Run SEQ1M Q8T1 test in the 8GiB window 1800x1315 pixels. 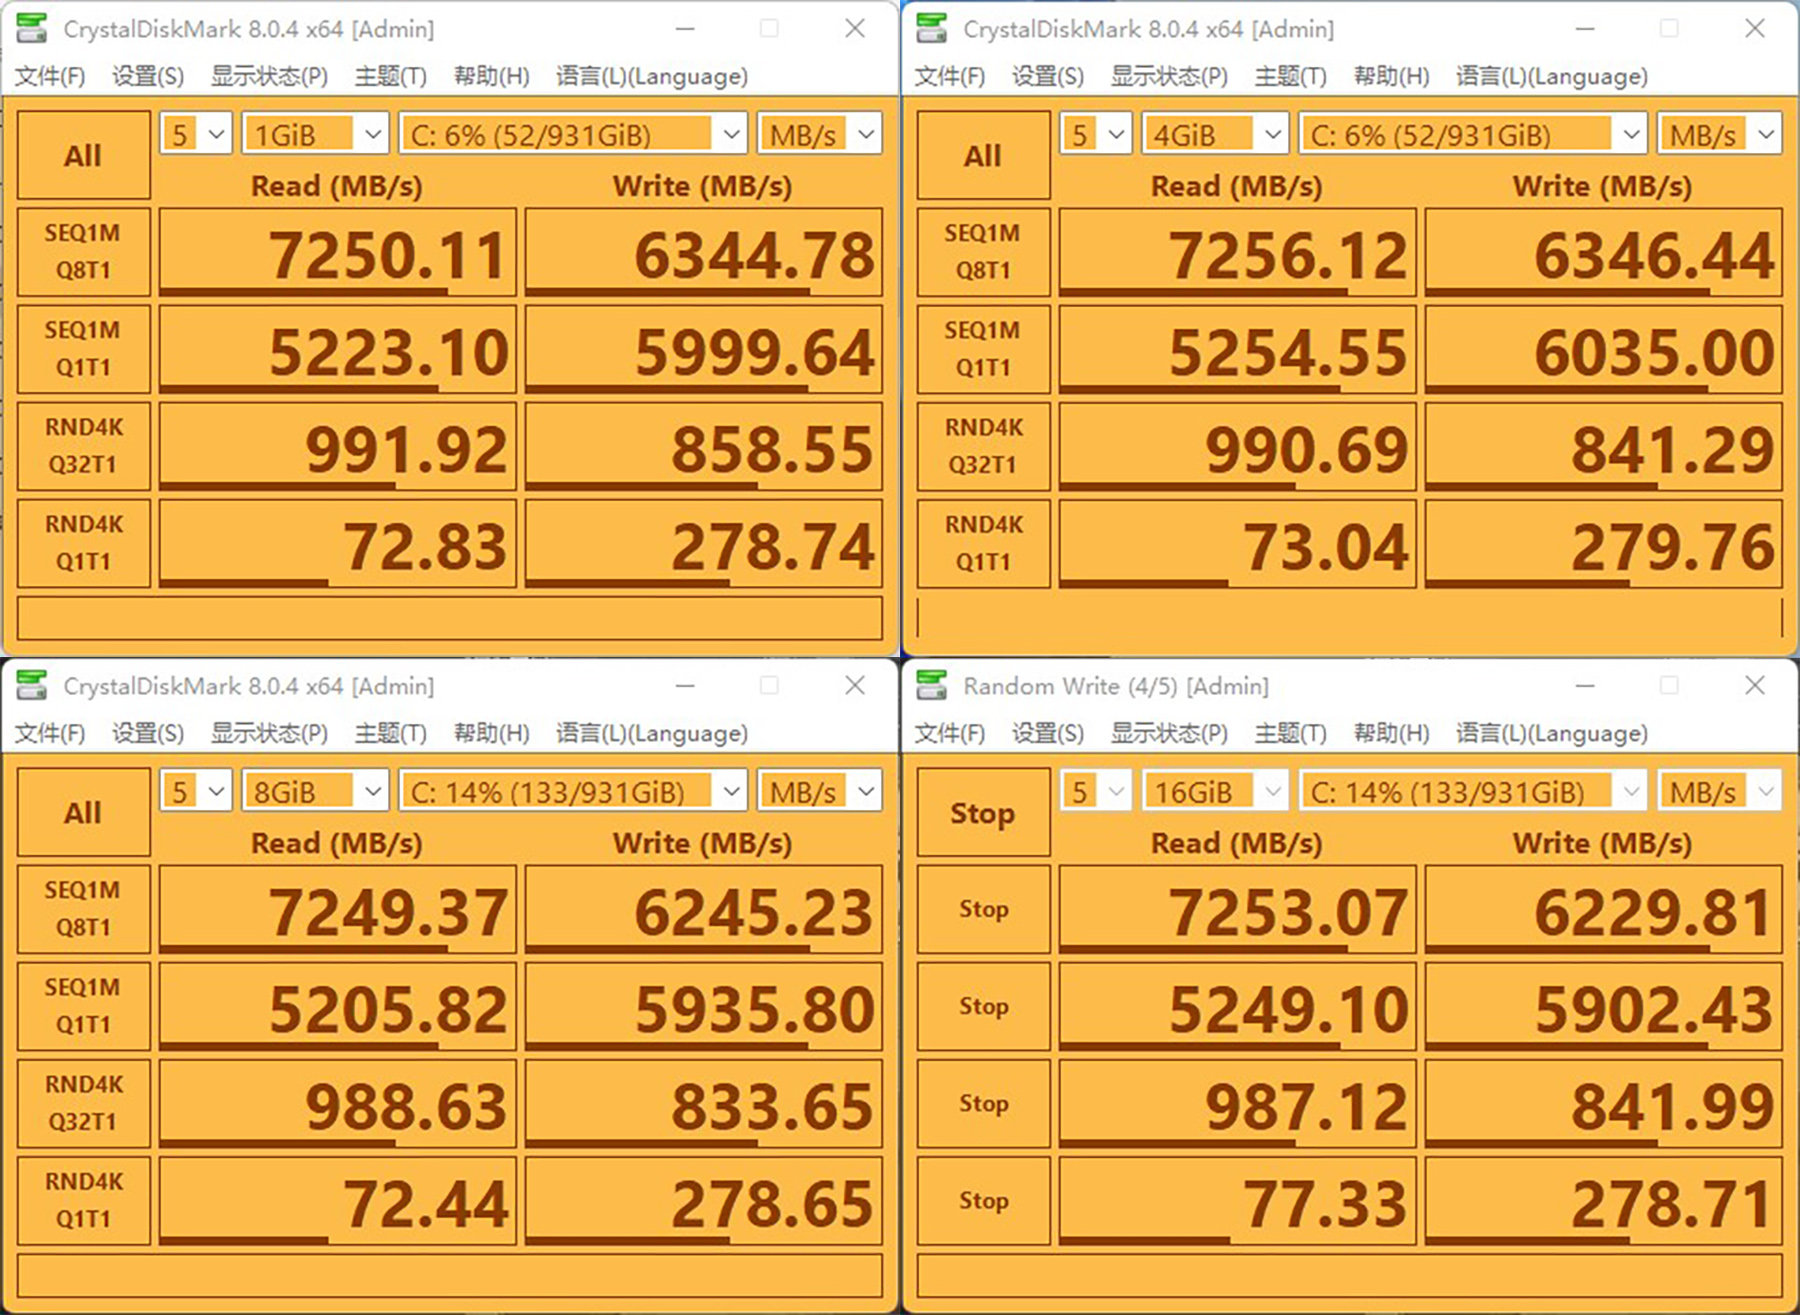coord(83,909)
